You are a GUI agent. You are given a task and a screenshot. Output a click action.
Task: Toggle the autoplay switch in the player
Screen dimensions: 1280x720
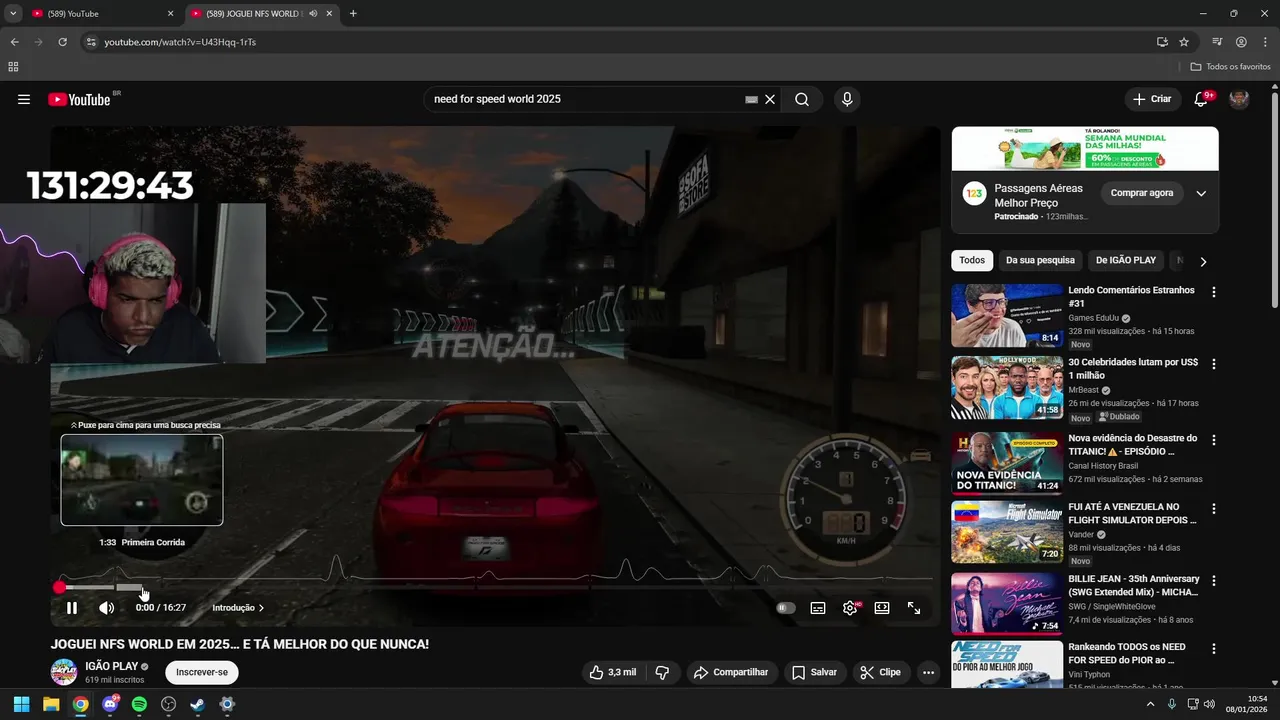786,608
